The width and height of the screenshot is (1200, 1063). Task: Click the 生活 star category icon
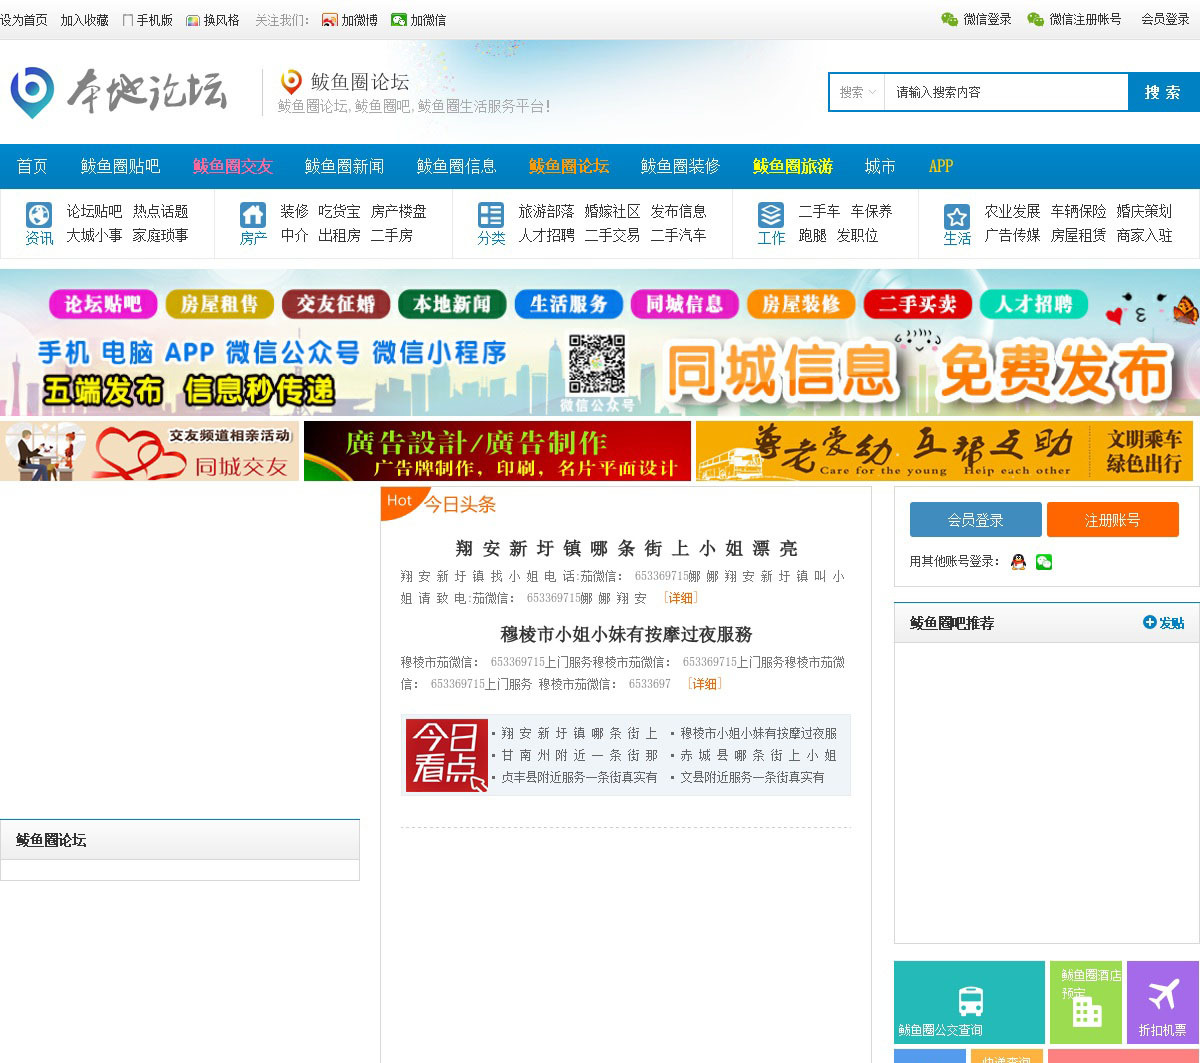957,216
